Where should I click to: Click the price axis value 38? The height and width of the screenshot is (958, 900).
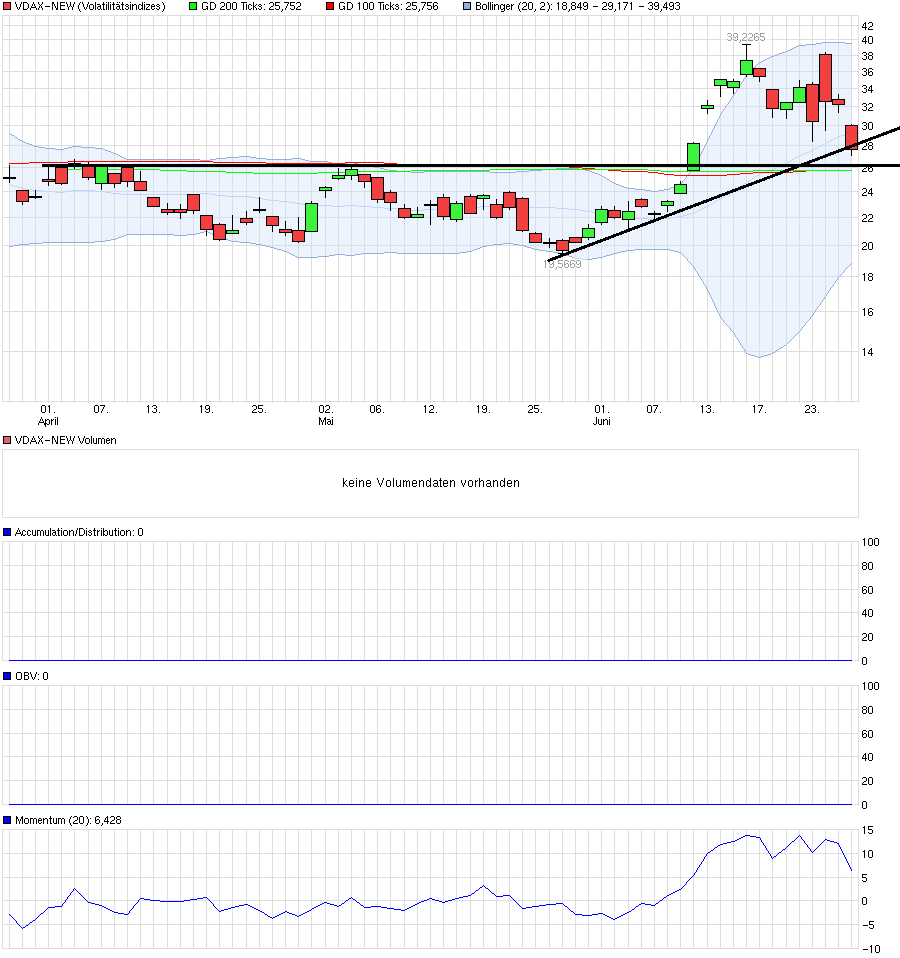tap(867, 56)
